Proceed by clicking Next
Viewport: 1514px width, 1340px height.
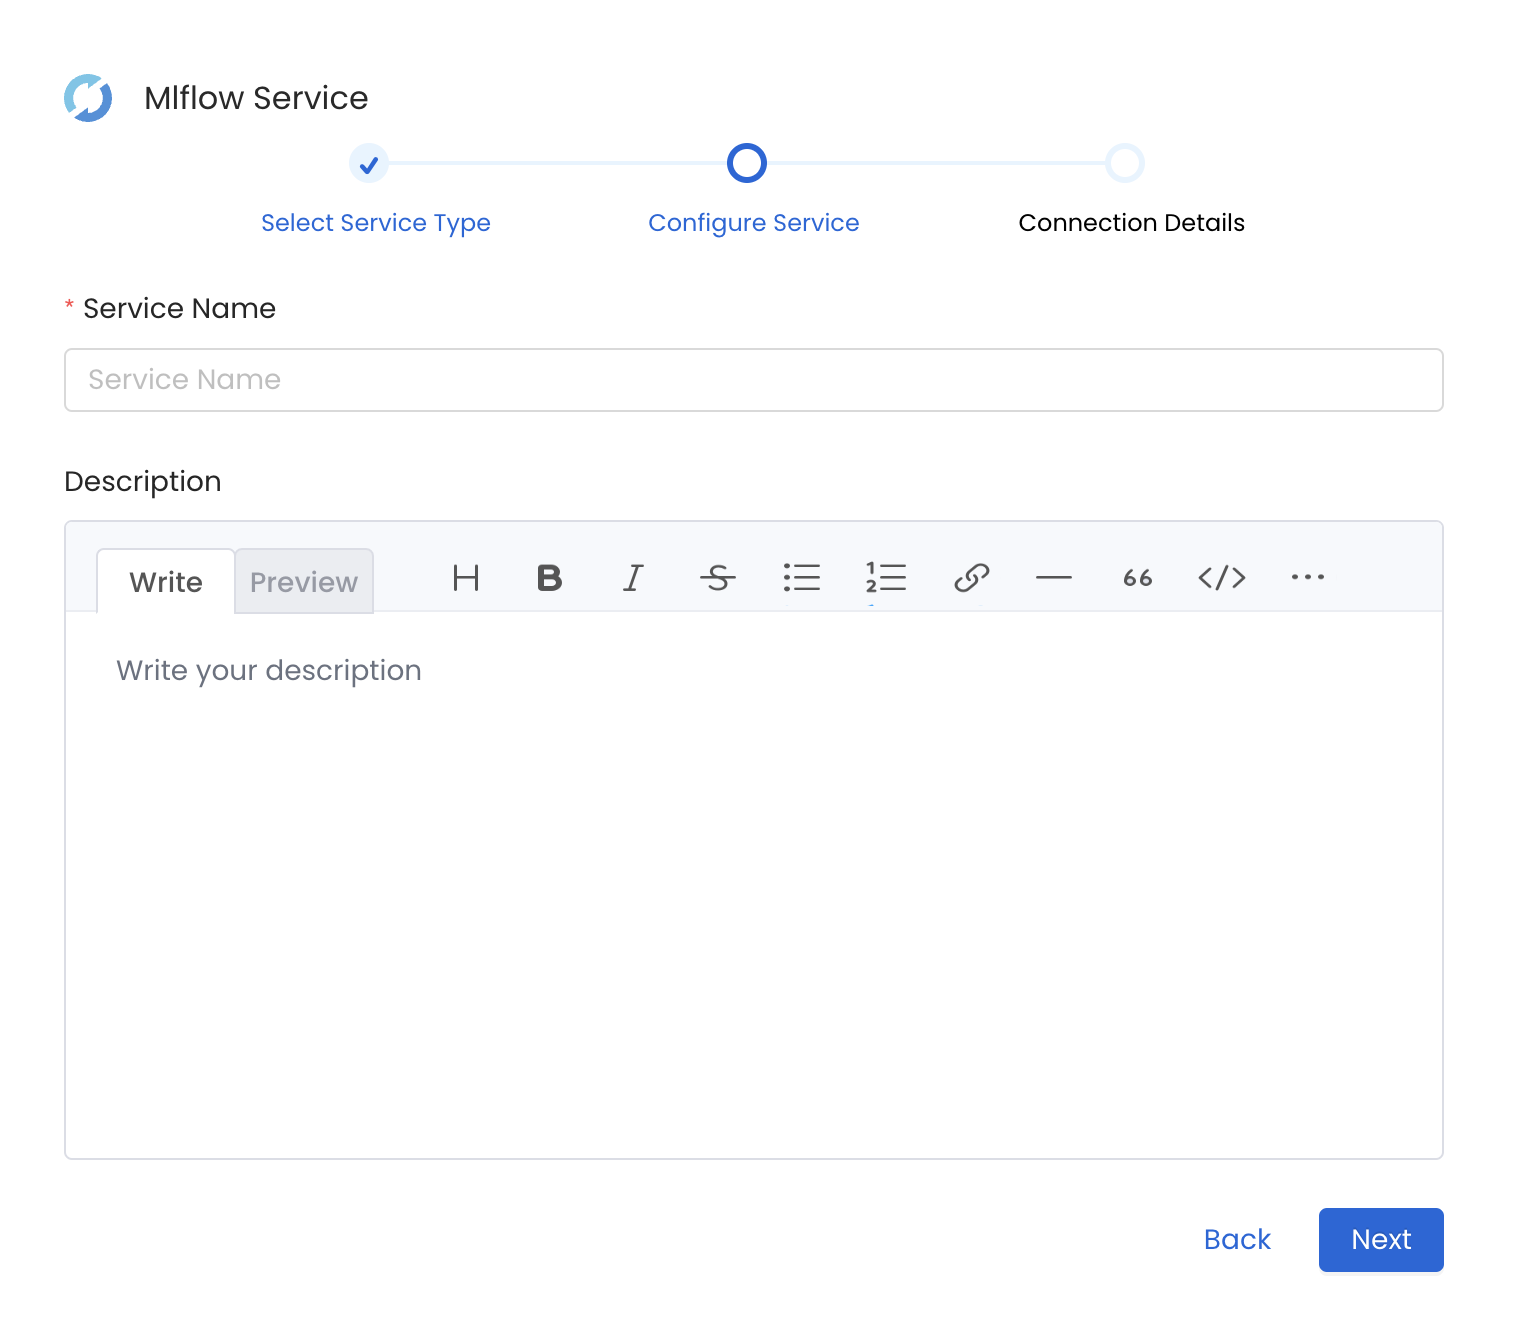1381,1240
